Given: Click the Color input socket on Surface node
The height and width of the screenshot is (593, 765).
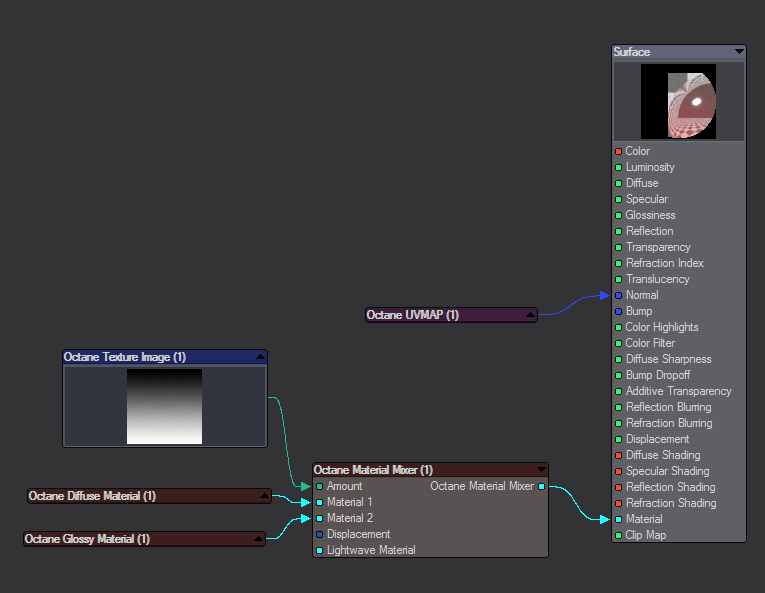Looking at the screenshot, I should pyautogui.click(x=618, y=151).
